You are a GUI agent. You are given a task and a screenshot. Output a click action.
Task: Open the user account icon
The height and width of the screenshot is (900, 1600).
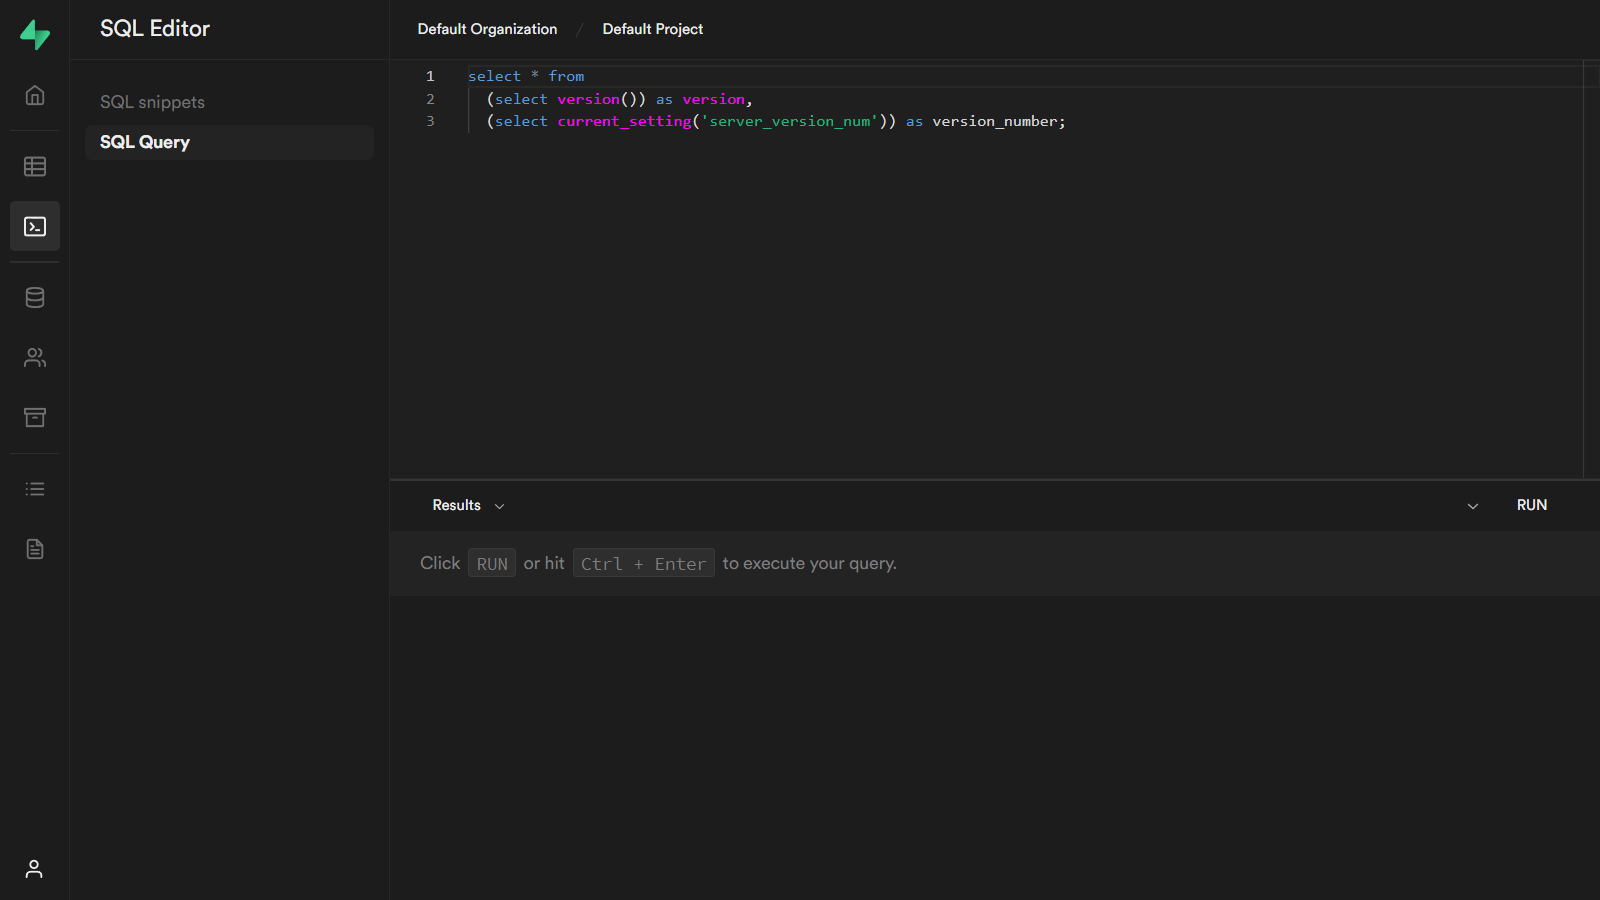34,868
